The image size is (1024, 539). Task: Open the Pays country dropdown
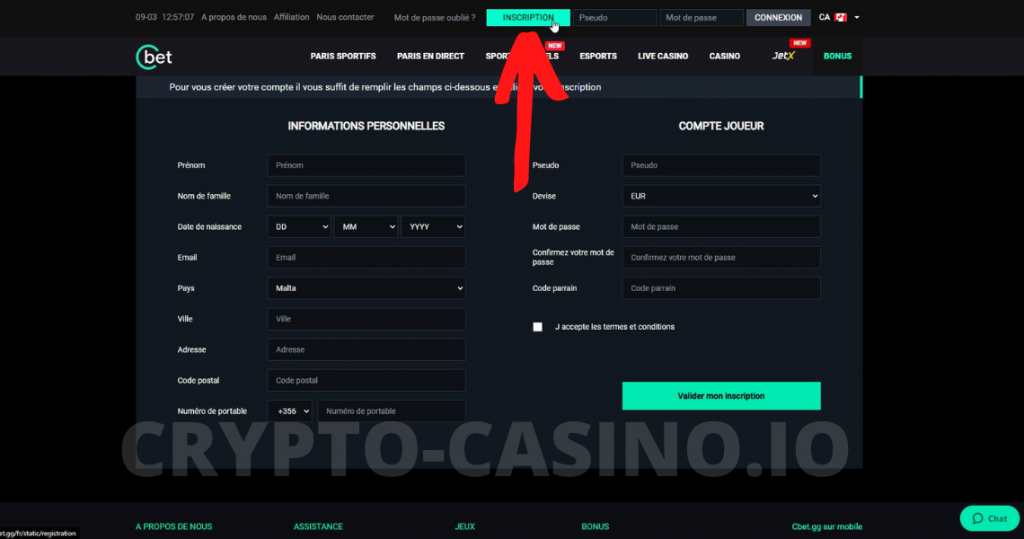click(x=366, y=288)
